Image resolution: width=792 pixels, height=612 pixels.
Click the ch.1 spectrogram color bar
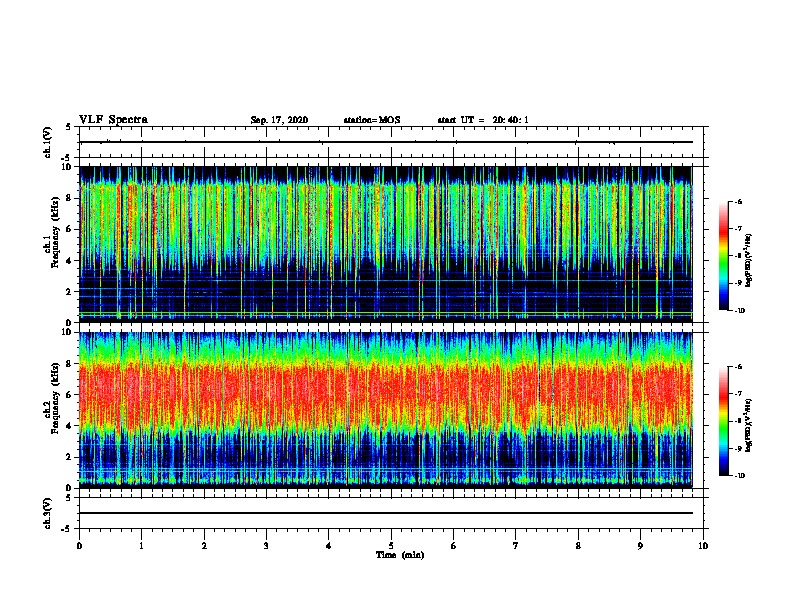click(724, 256)
